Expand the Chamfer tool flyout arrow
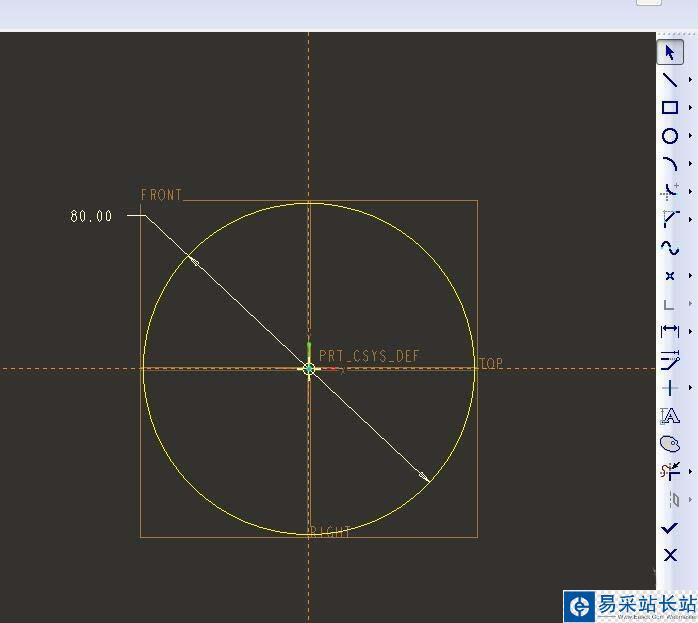Screen dimensions: 698x623 click(690, 219)
